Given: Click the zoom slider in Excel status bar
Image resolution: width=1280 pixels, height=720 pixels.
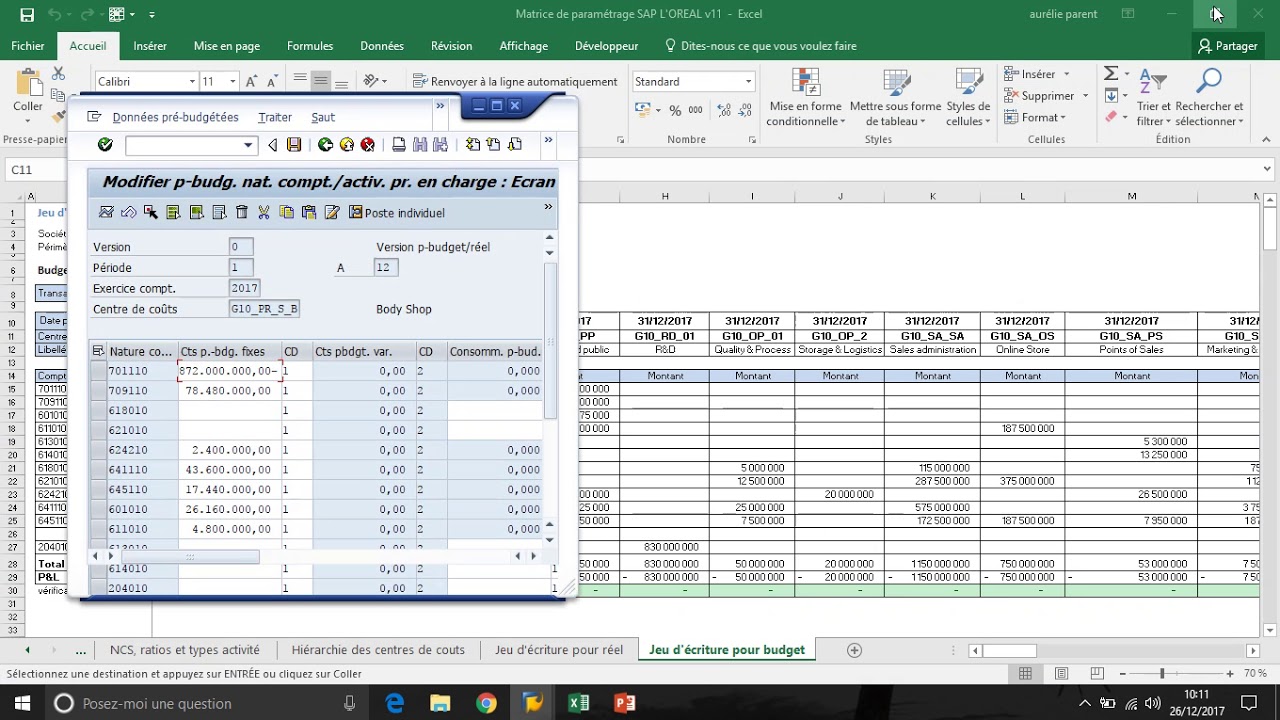Looking at the screenshot, I should (1162, 674).
